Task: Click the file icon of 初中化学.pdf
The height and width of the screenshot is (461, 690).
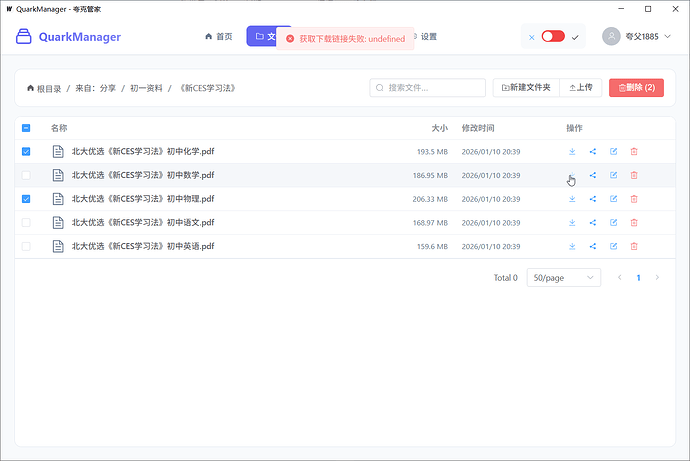Action: (x=58, y=151)
